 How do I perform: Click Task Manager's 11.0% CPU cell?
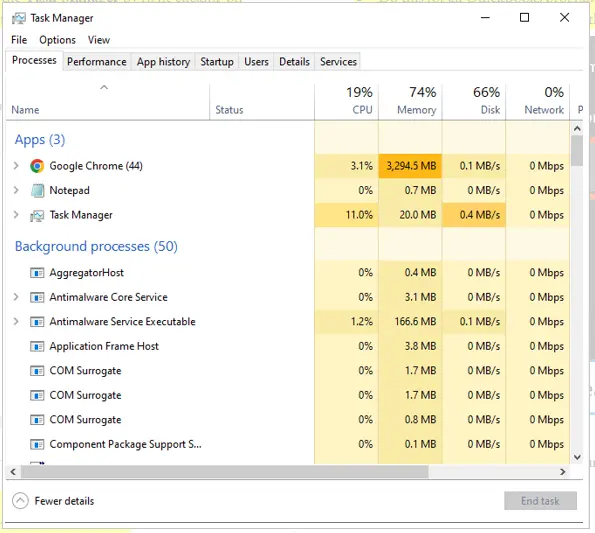tap(346, 215)
